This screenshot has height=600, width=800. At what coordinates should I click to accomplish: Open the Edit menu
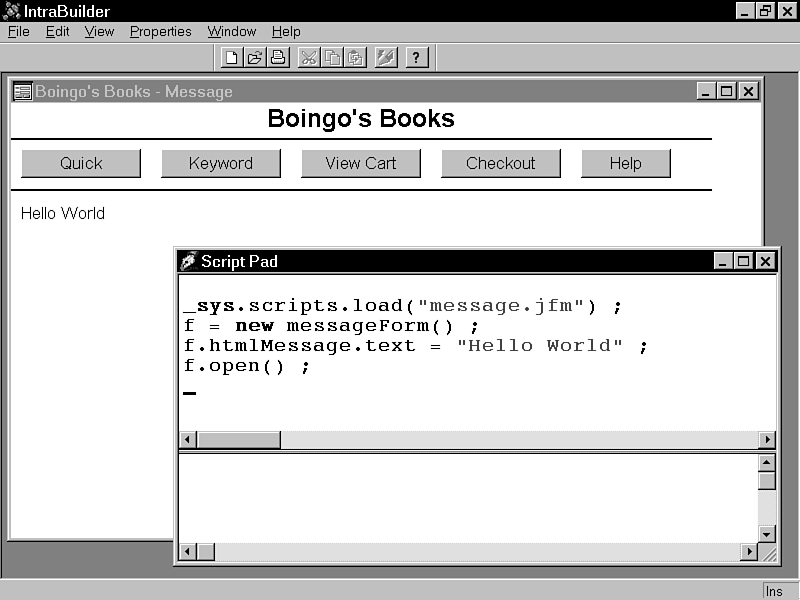[57, 32]
